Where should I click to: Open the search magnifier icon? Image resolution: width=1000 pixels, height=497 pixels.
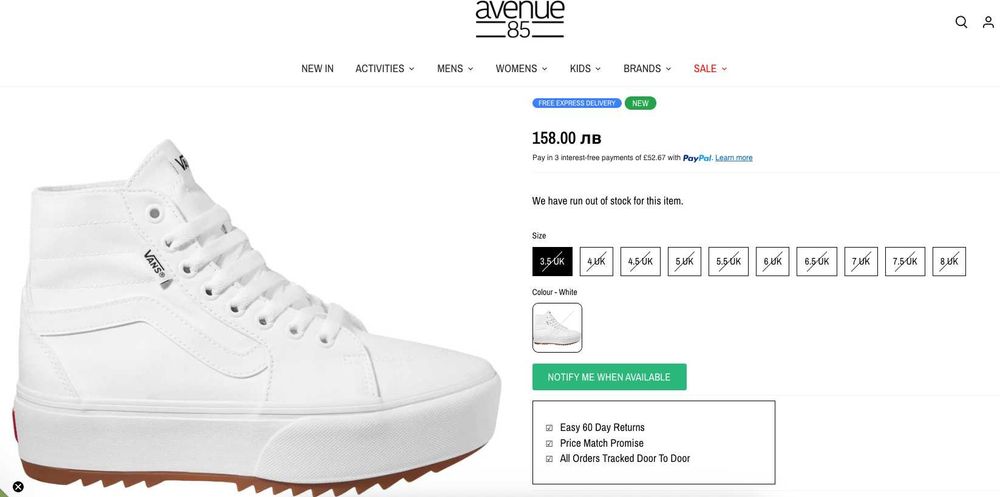961,22
